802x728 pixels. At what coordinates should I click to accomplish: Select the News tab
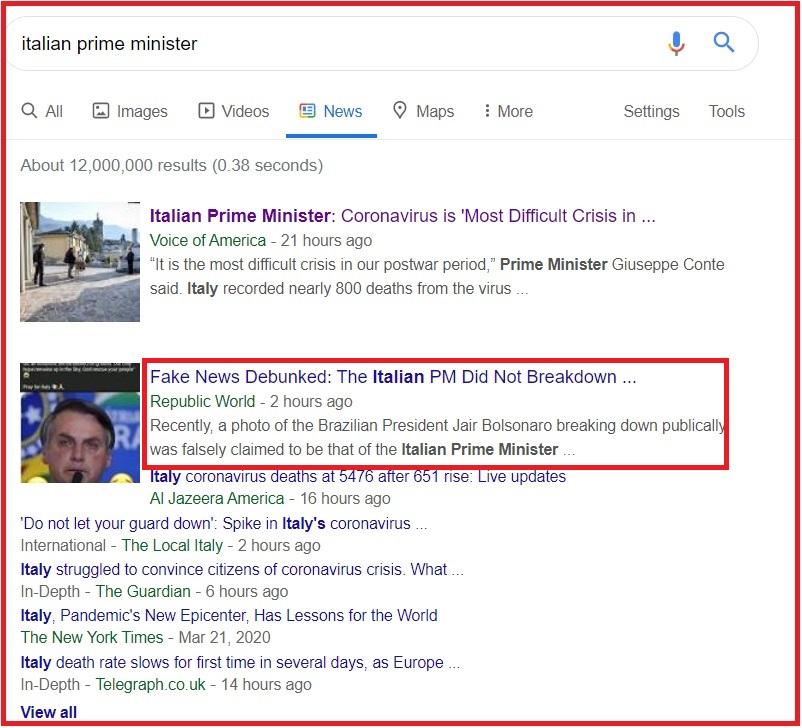tap(330, 111)
